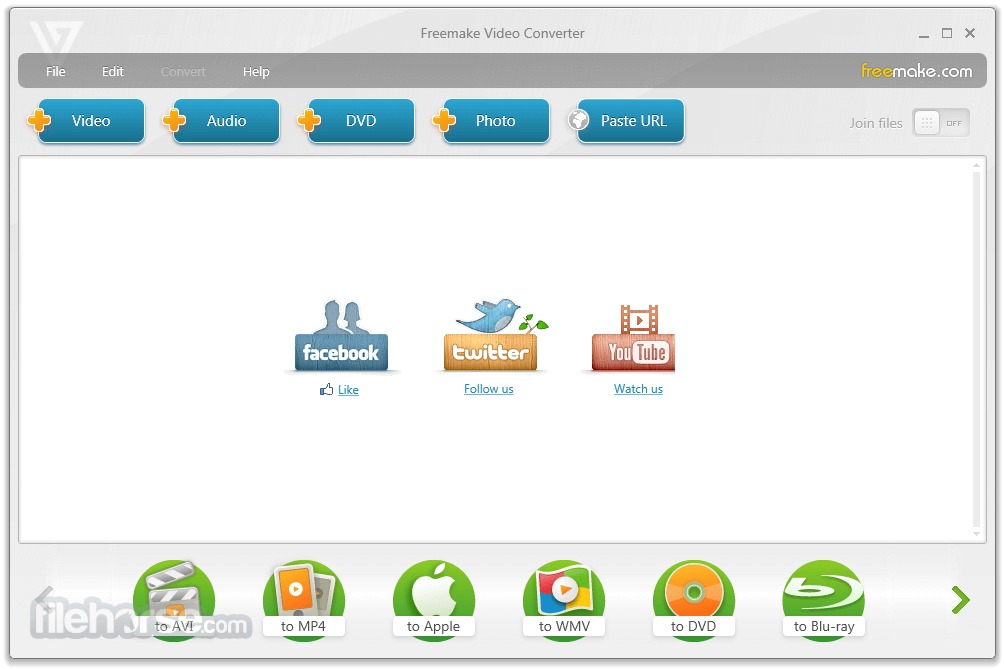Toggle the Join files switch
Viewport: 1004px width, 669px height.
(x=940, y=123)
